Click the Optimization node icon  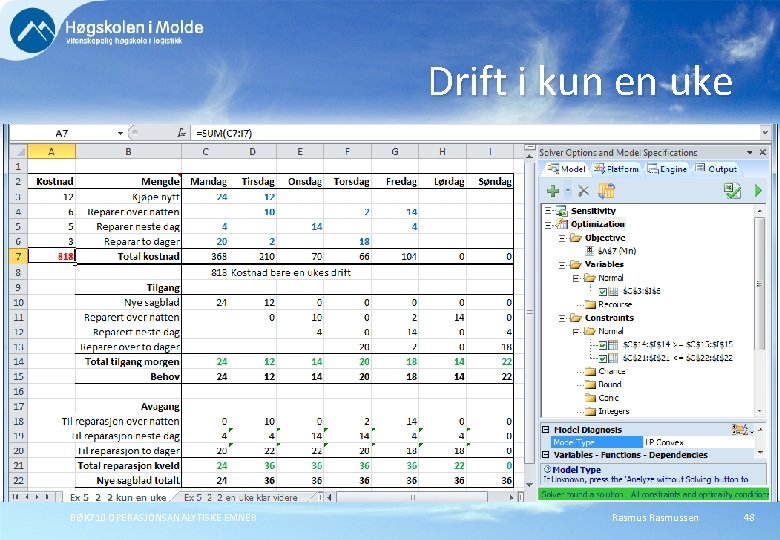point(562,224)
